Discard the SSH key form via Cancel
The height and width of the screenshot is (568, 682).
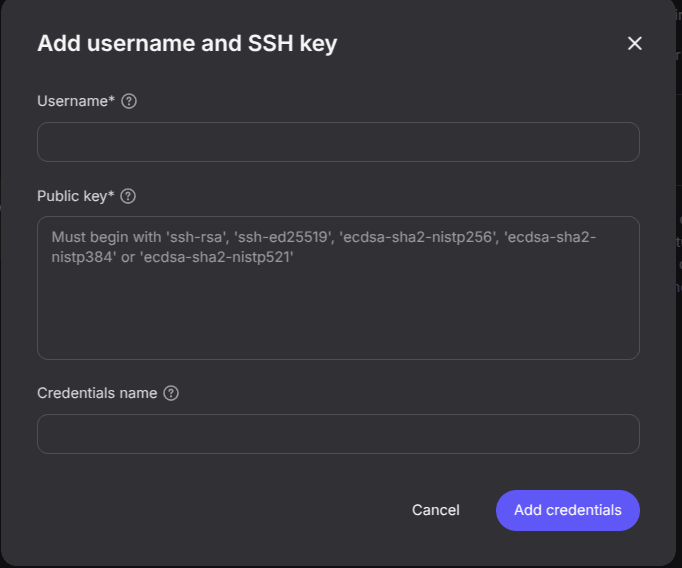click(x=436, y=510)
